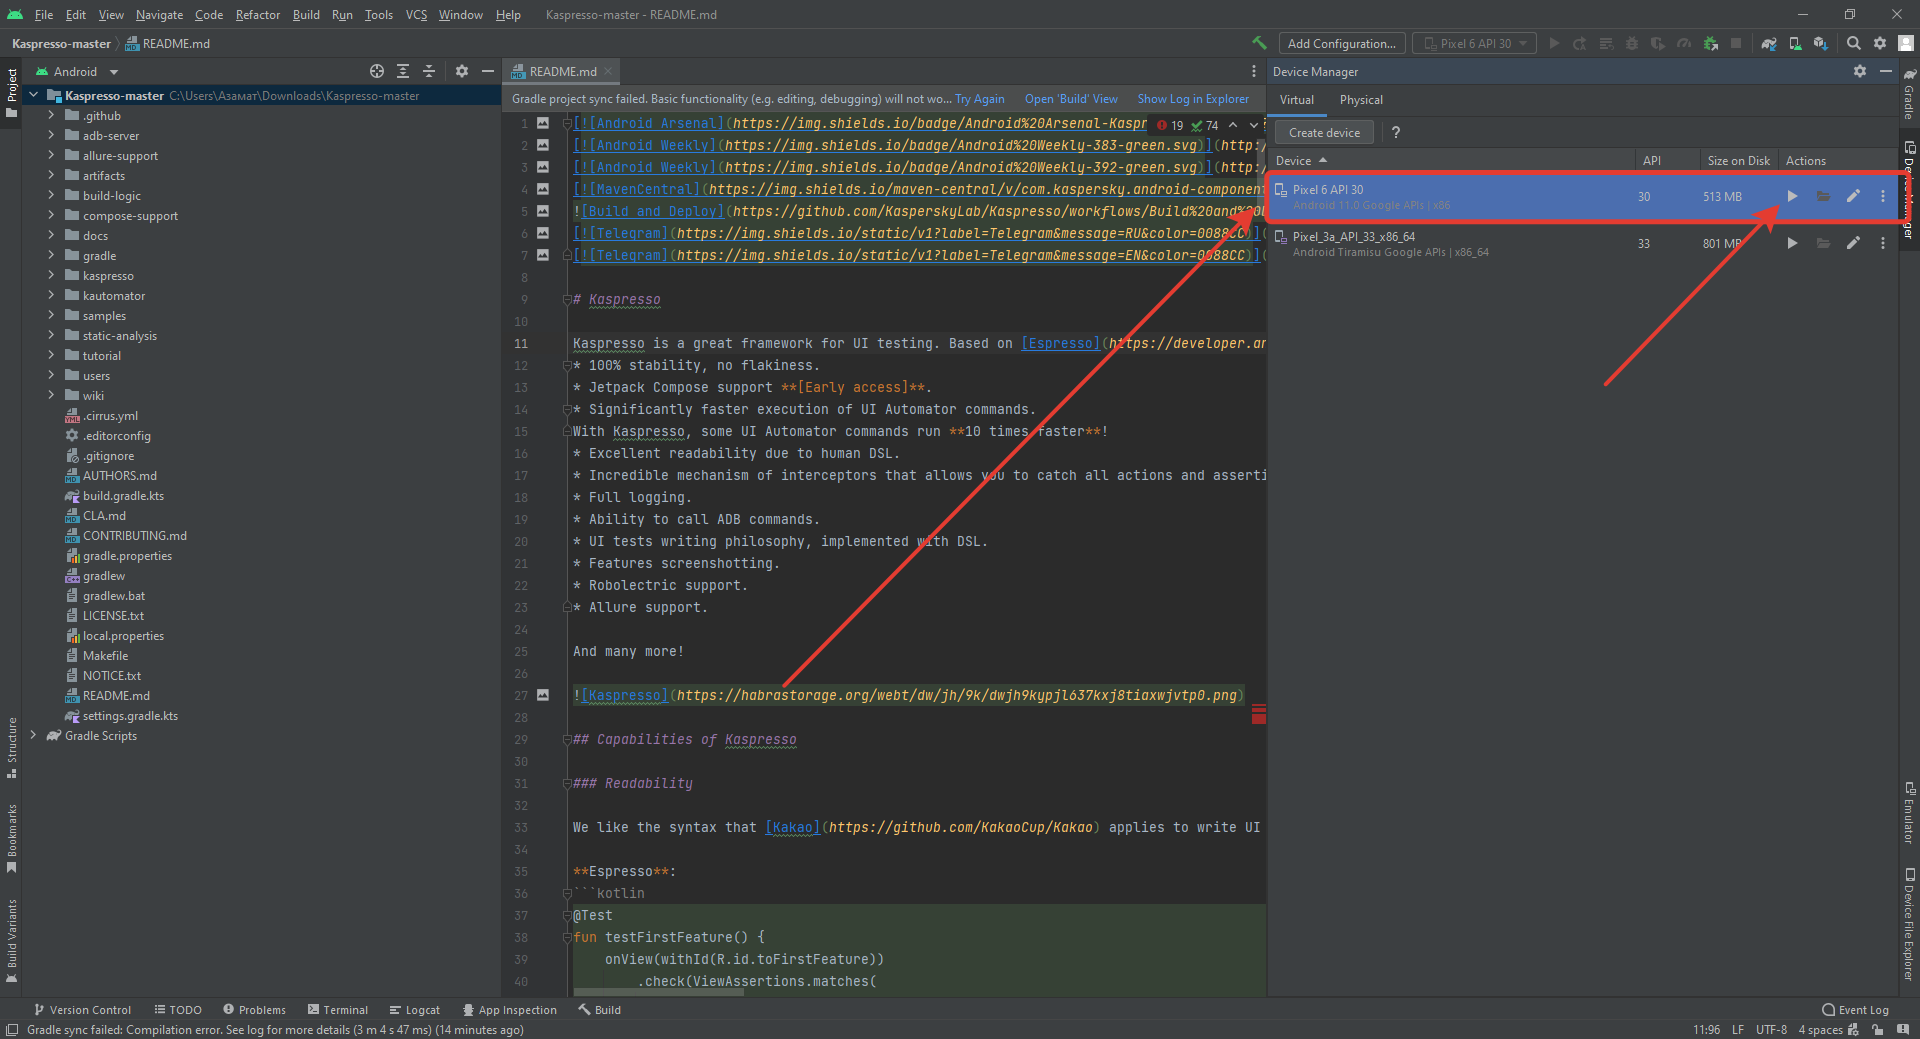The image size is (1920, 1039).
Task: Click the Make Project hammer icon
Action: (1259, 43)
